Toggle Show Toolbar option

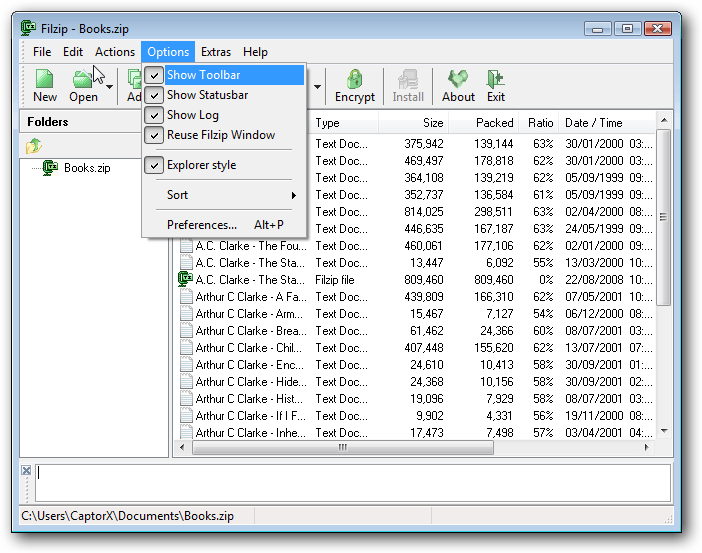(224, 75)
